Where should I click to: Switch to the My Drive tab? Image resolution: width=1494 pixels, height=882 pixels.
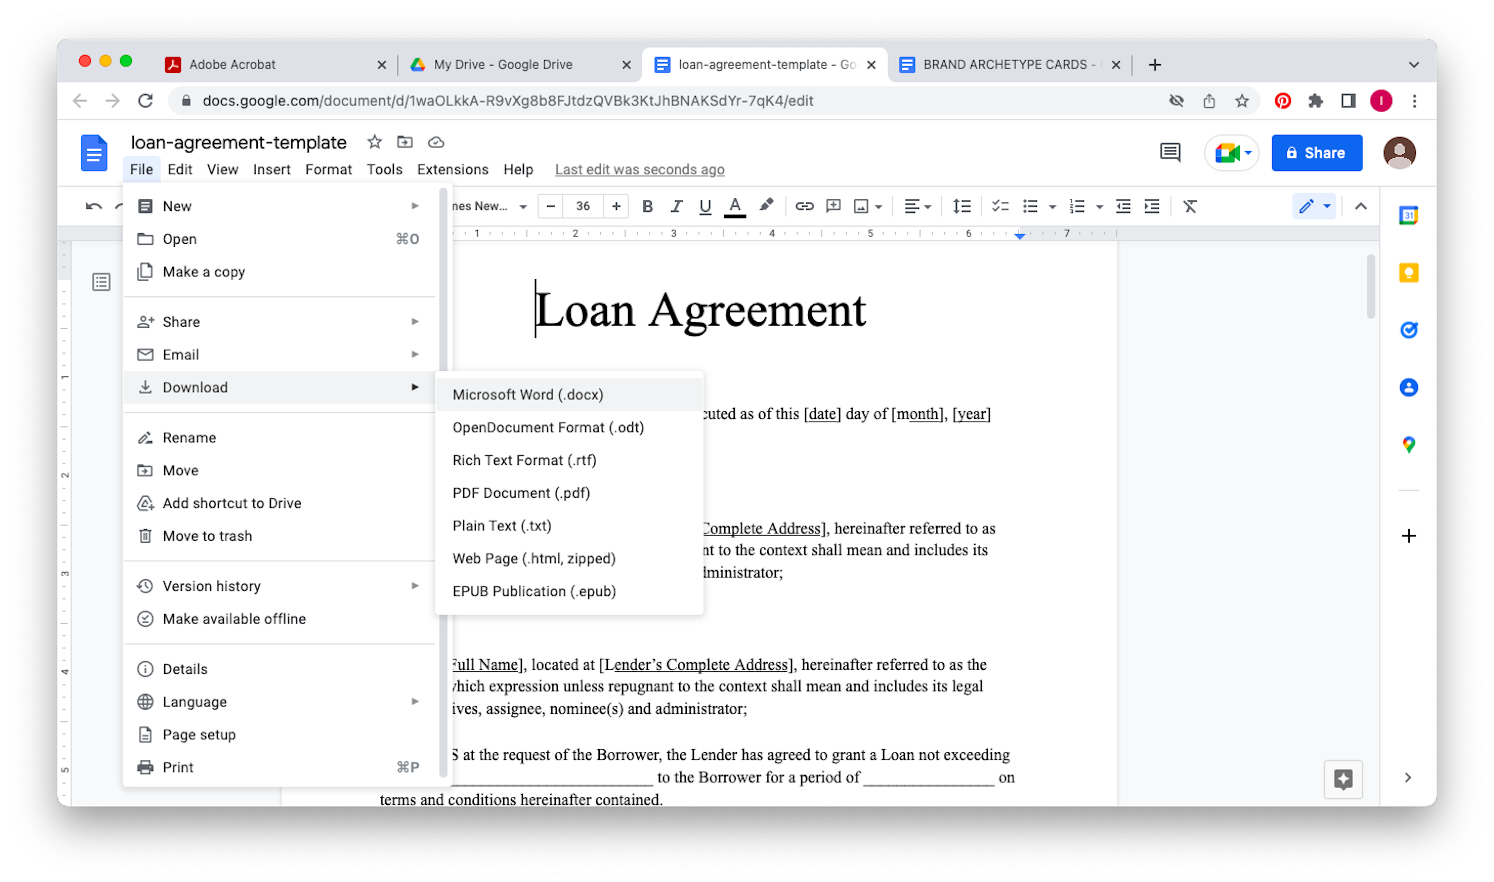(x=503, y=64)
